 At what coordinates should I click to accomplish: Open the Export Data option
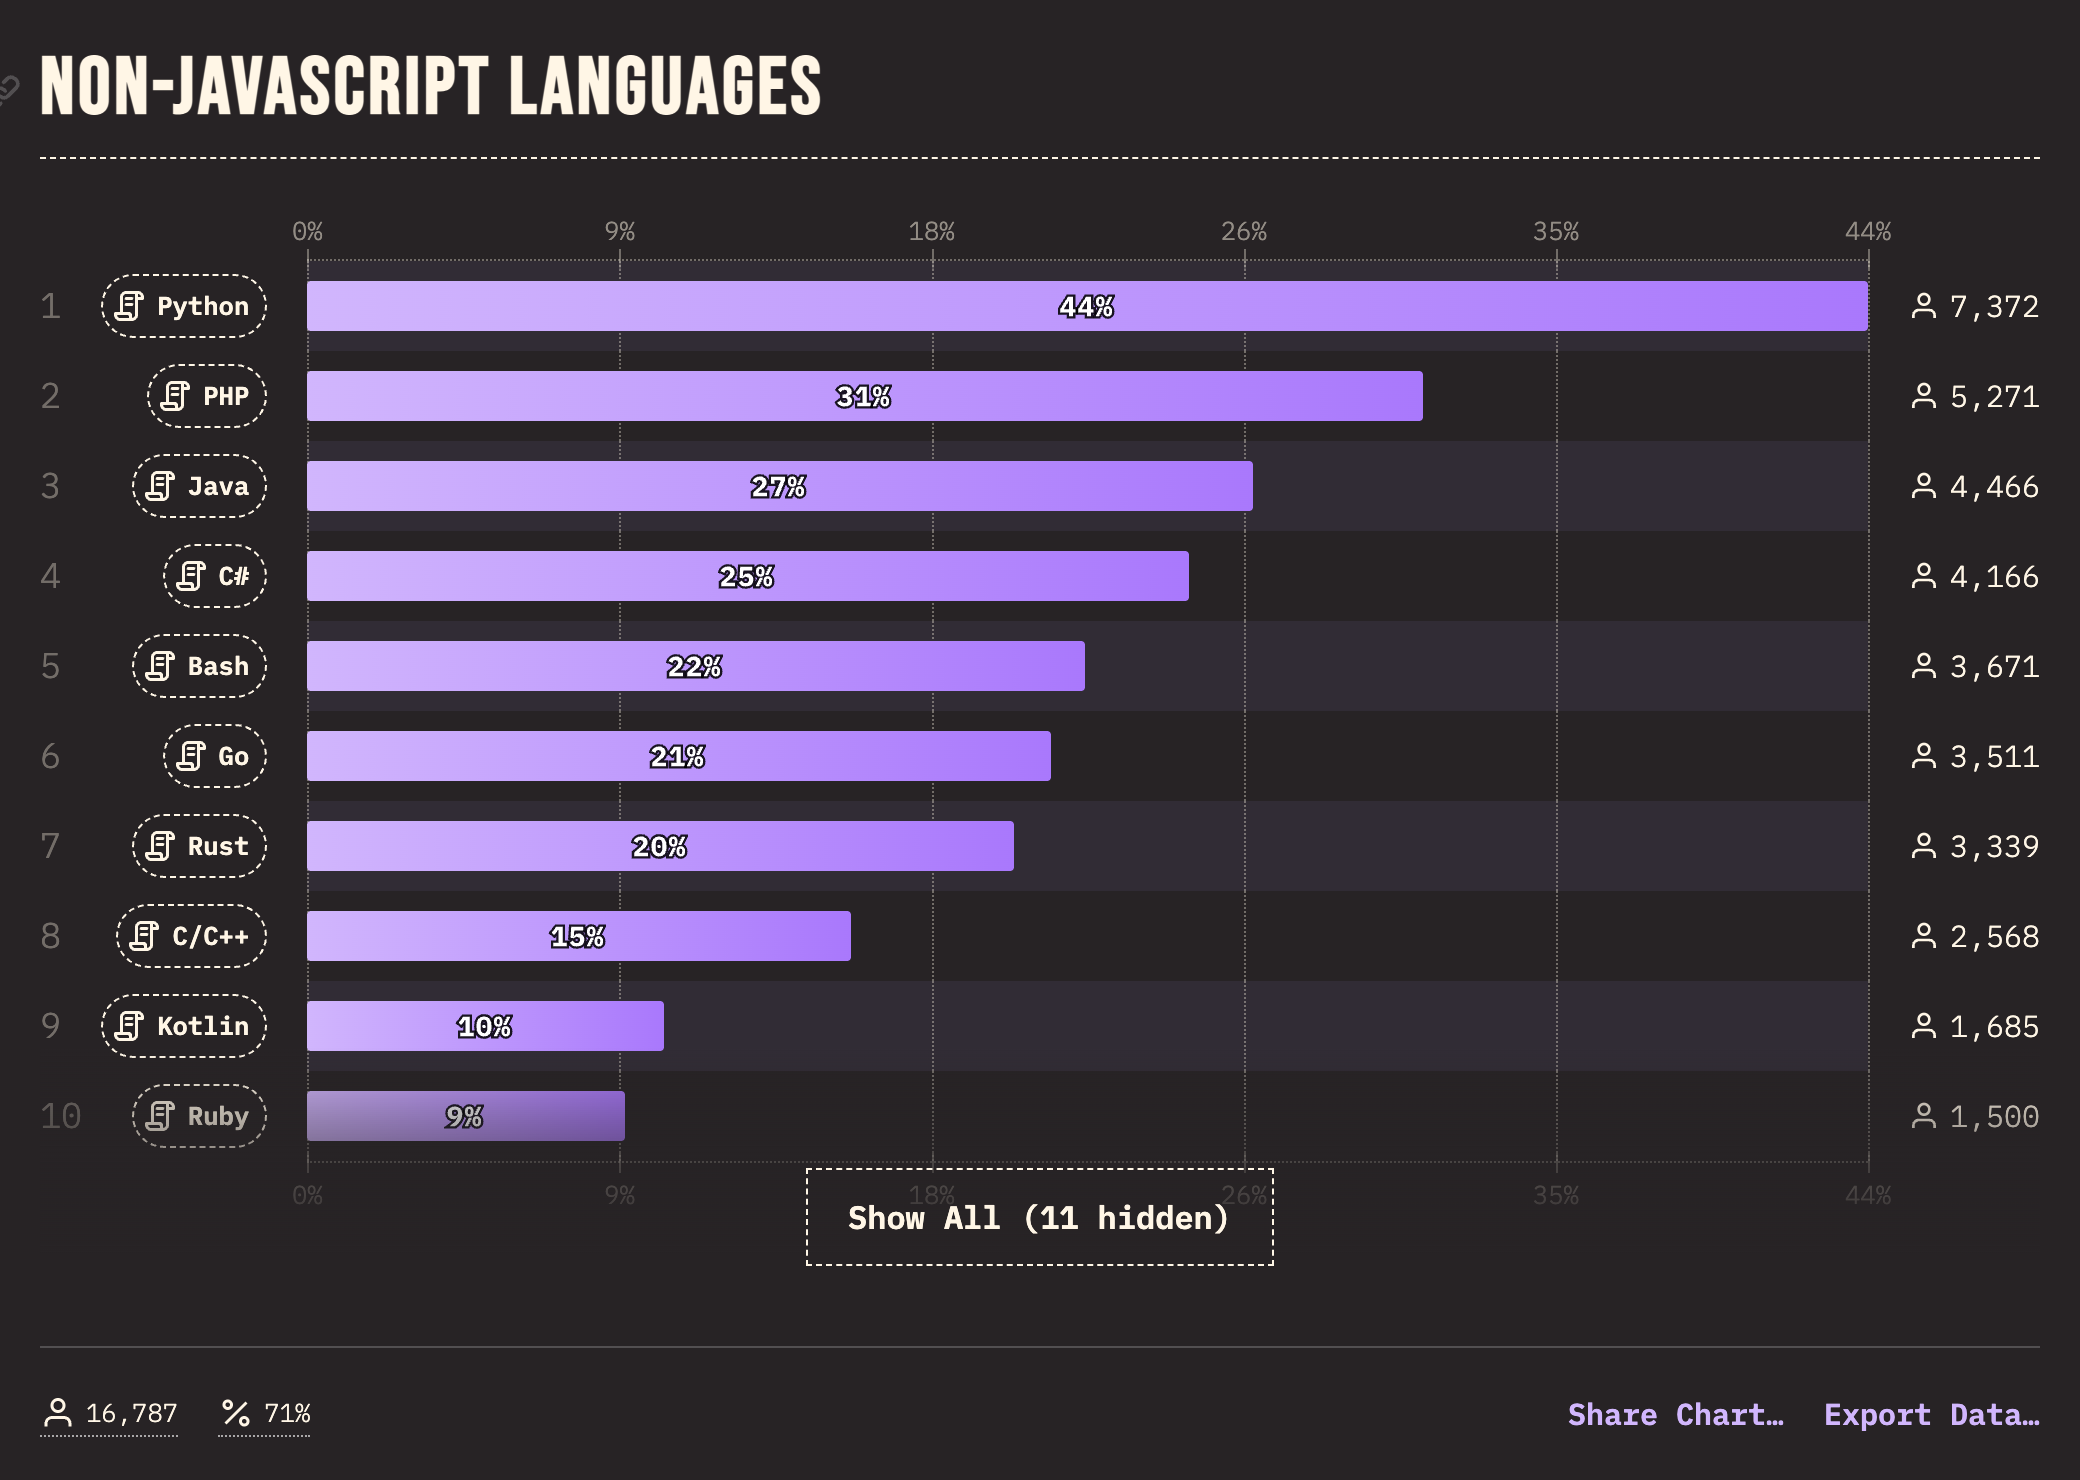(x=1931, y=1414)
